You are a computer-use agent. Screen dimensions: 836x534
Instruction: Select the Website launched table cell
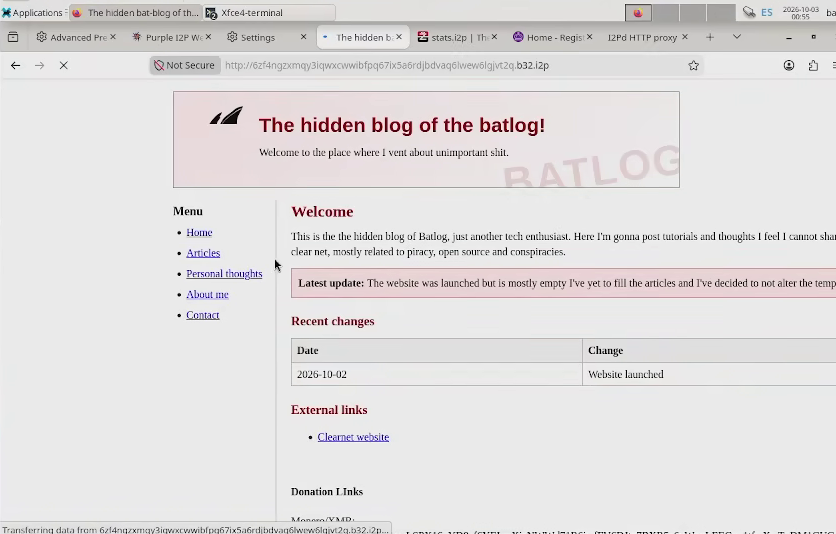(x=709, y=374)
